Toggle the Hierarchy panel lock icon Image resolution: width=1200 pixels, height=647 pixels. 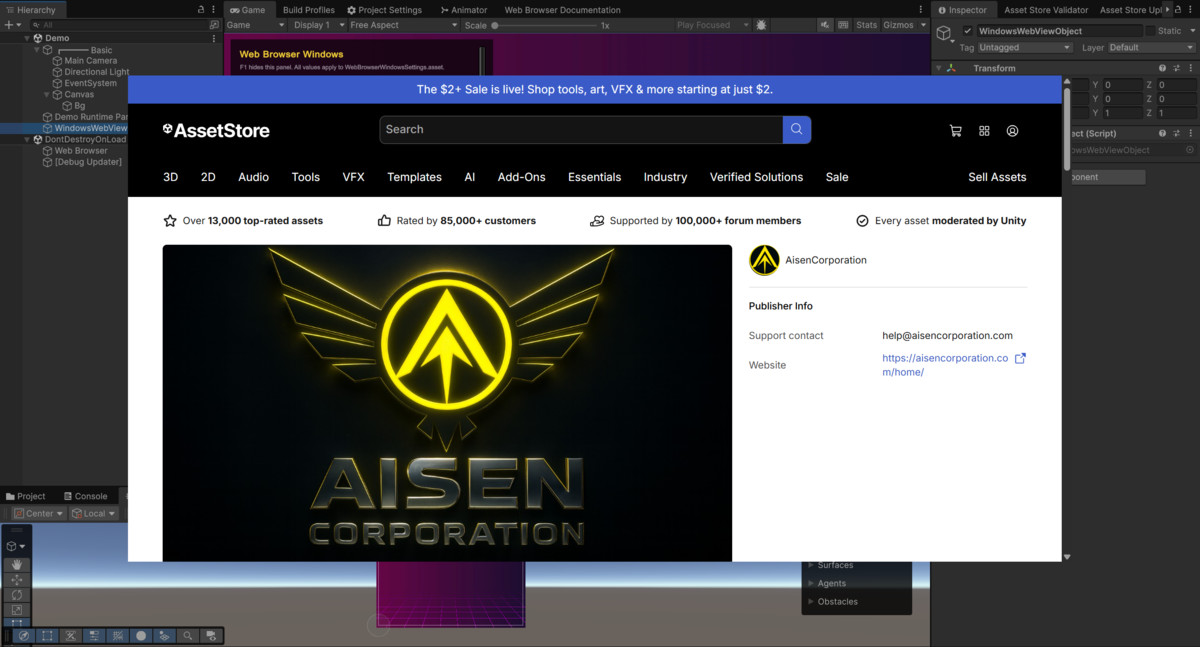(x=201, y=9)
